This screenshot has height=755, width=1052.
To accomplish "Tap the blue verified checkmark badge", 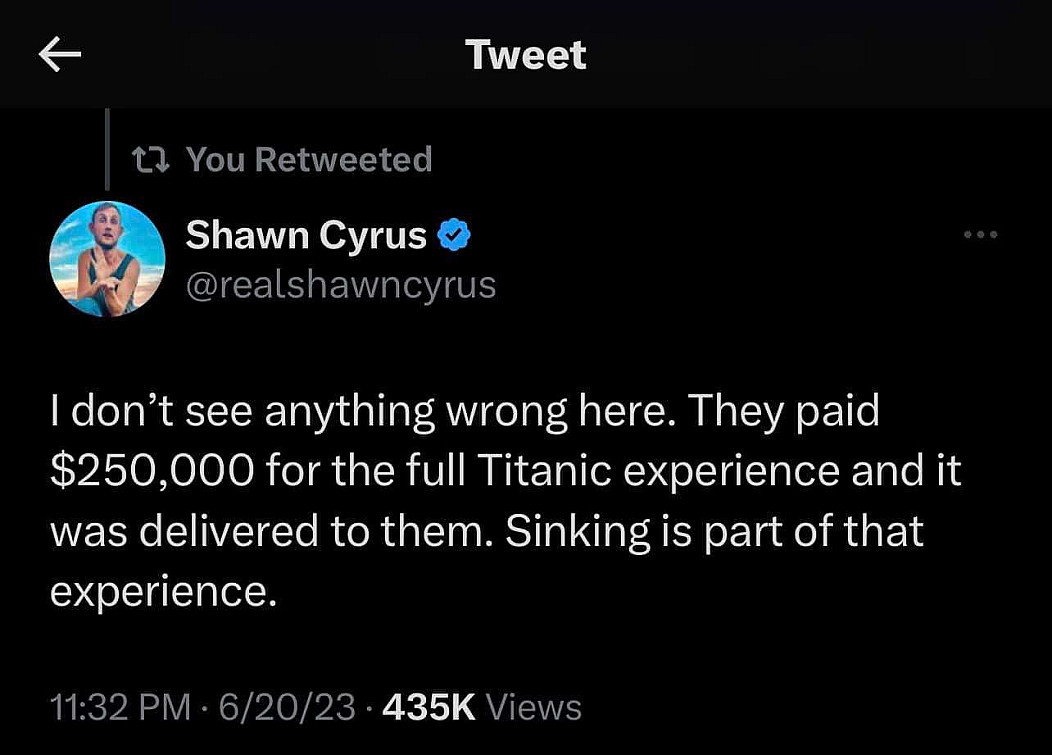I will pyautogui.click(x=455, y=236).
